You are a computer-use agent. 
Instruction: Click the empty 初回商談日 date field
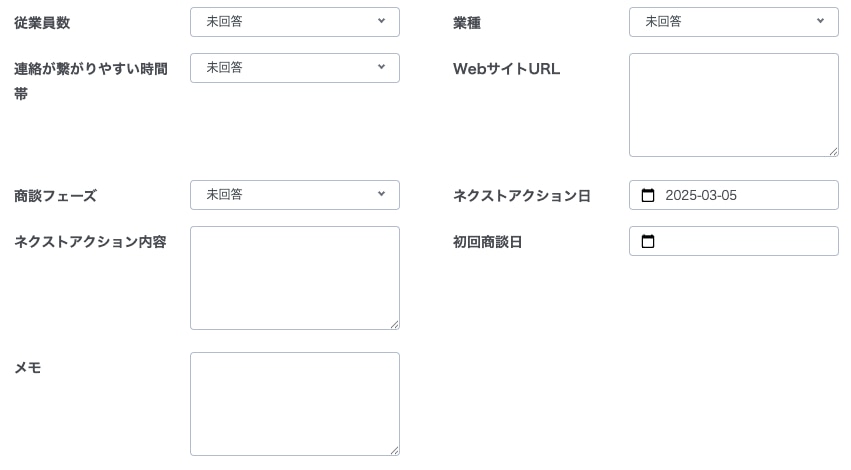click(734, 241)
